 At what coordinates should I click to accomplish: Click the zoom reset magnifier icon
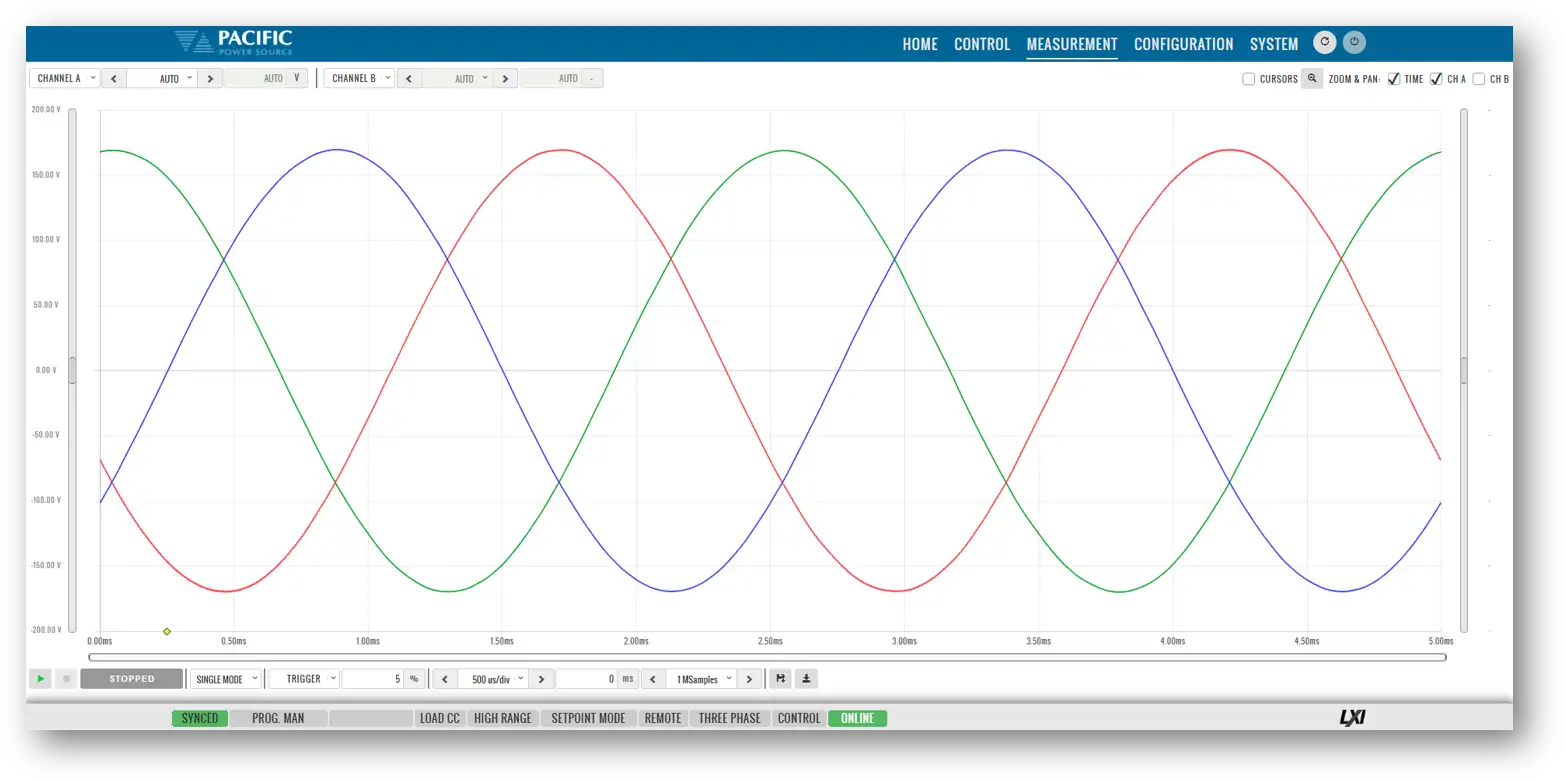click(1312, 79)
